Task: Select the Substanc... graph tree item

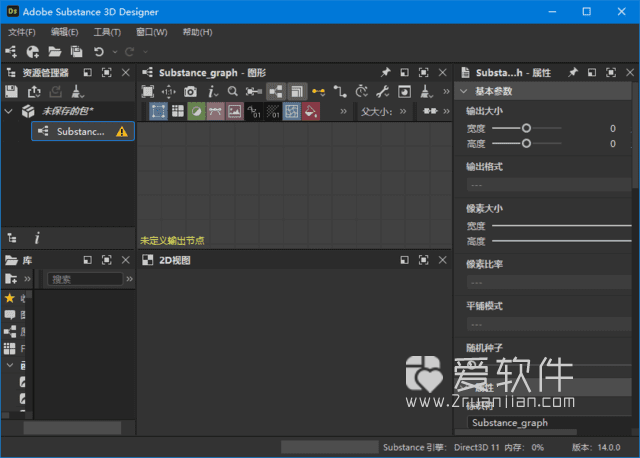Action: coord(83,131)
